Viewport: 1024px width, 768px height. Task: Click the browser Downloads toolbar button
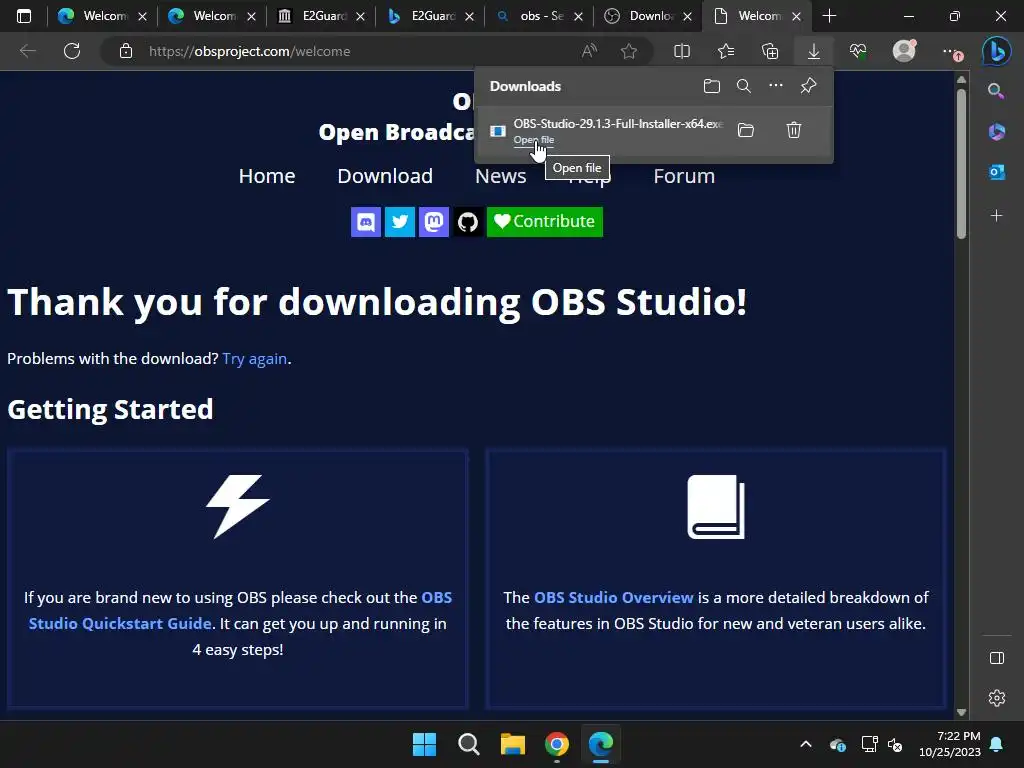click(814, 51)
